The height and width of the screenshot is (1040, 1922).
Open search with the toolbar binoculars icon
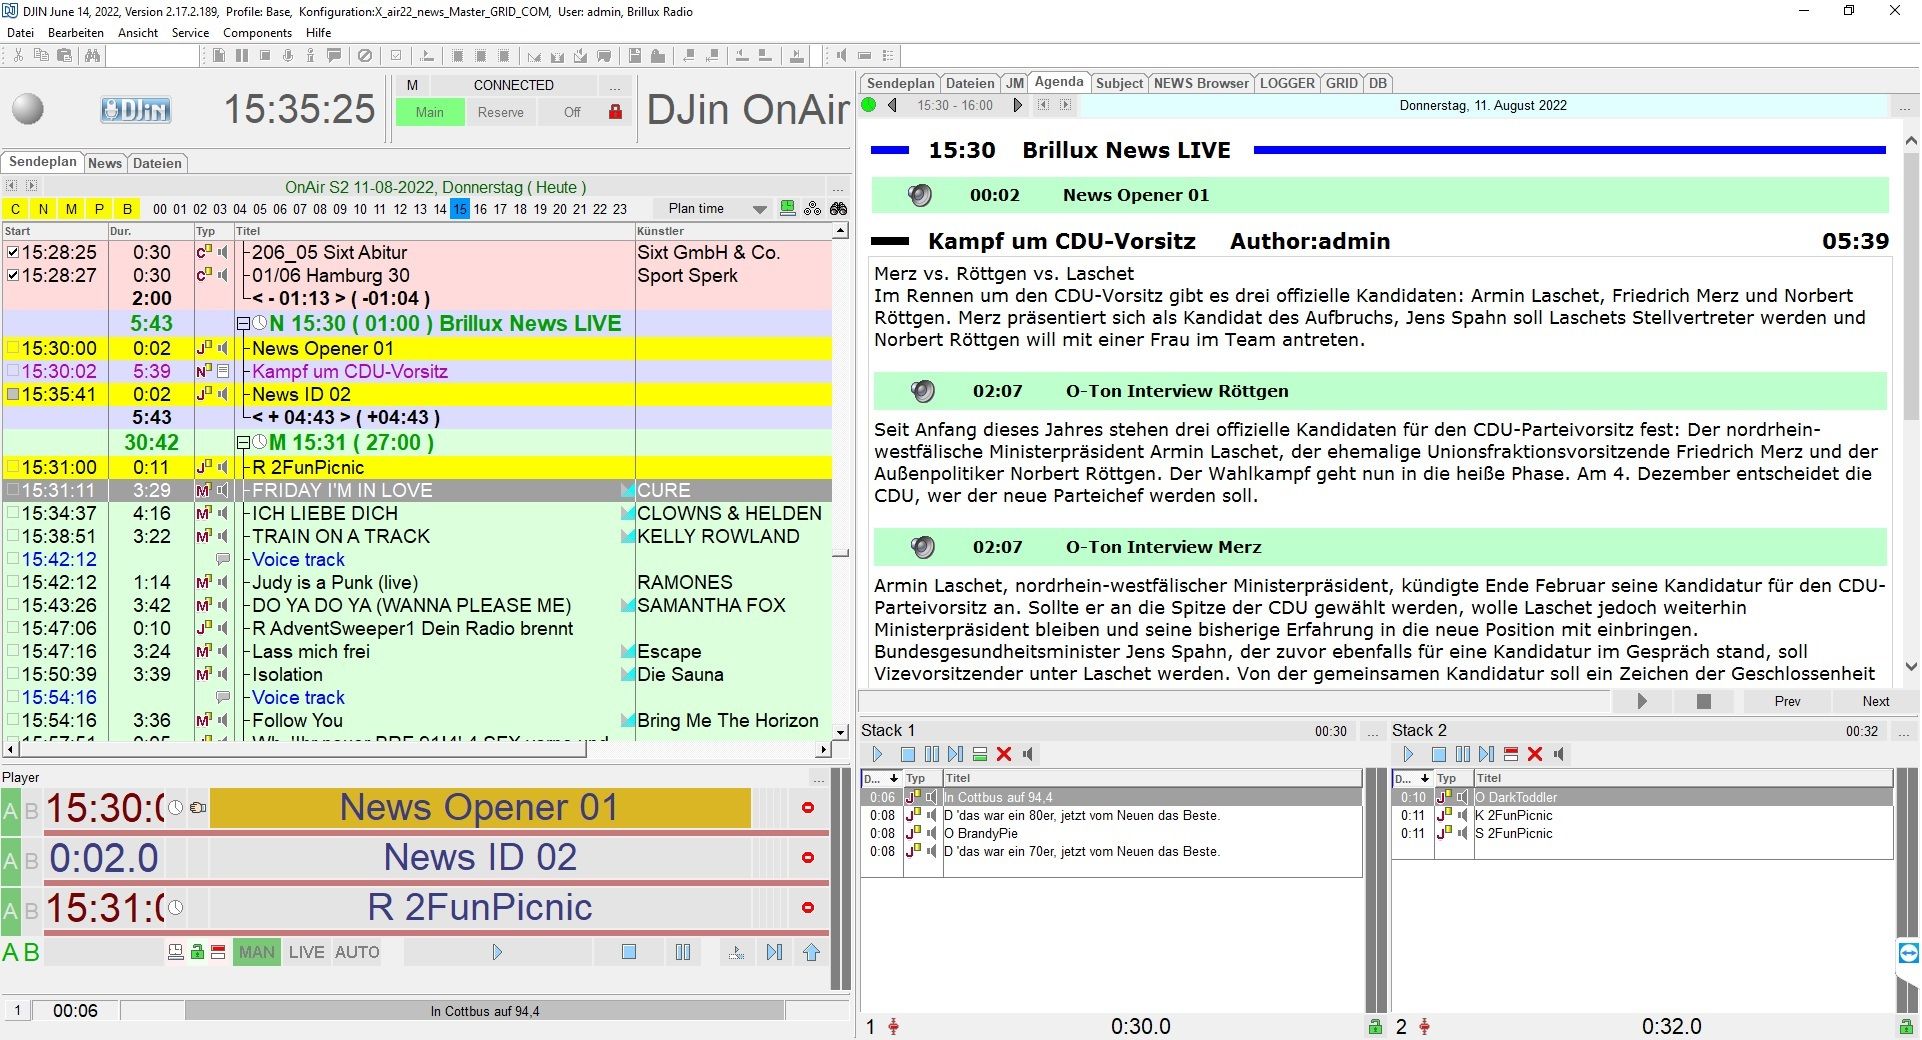(92, 56)
